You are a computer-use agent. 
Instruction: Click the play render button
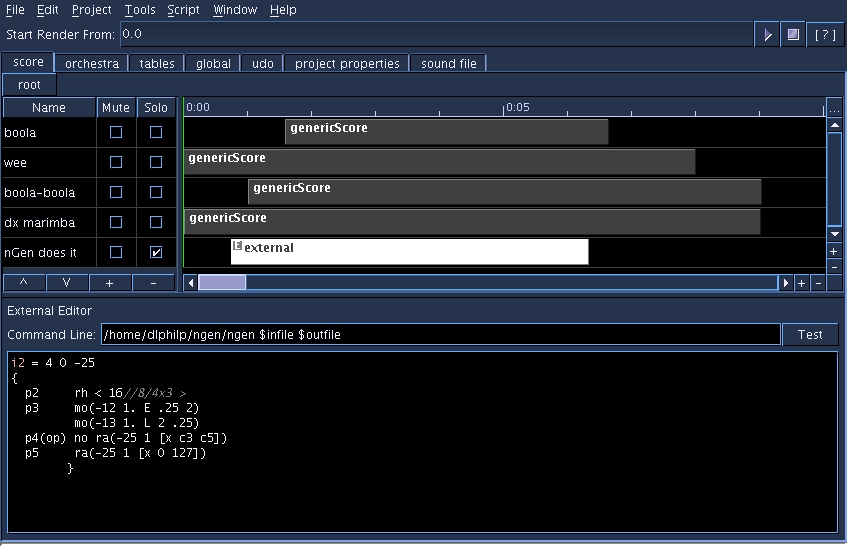click(x=767, y=35)
